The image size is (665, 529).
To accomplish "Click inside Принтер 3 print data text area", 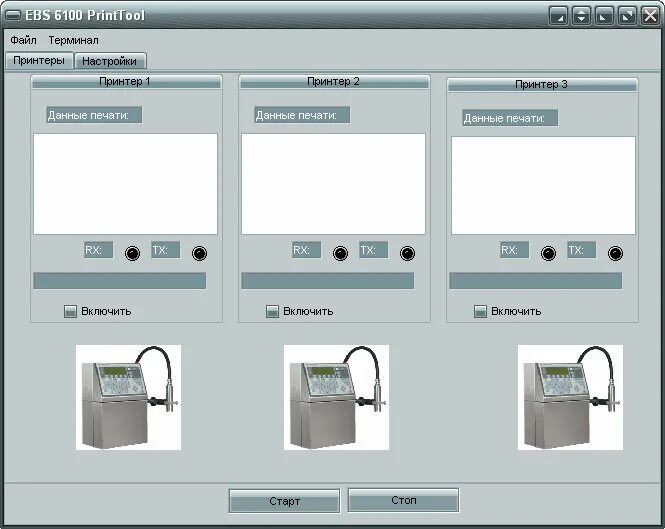I will coord(543,185).
